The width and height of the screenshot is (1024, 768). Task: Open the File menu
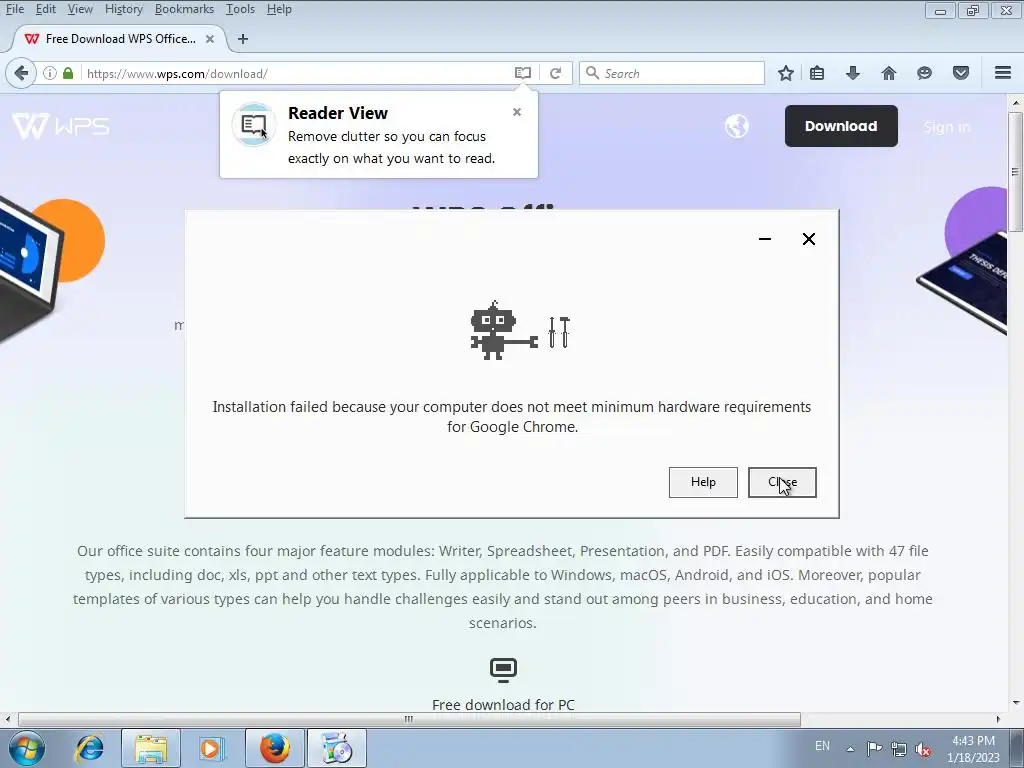pos(14,9)
